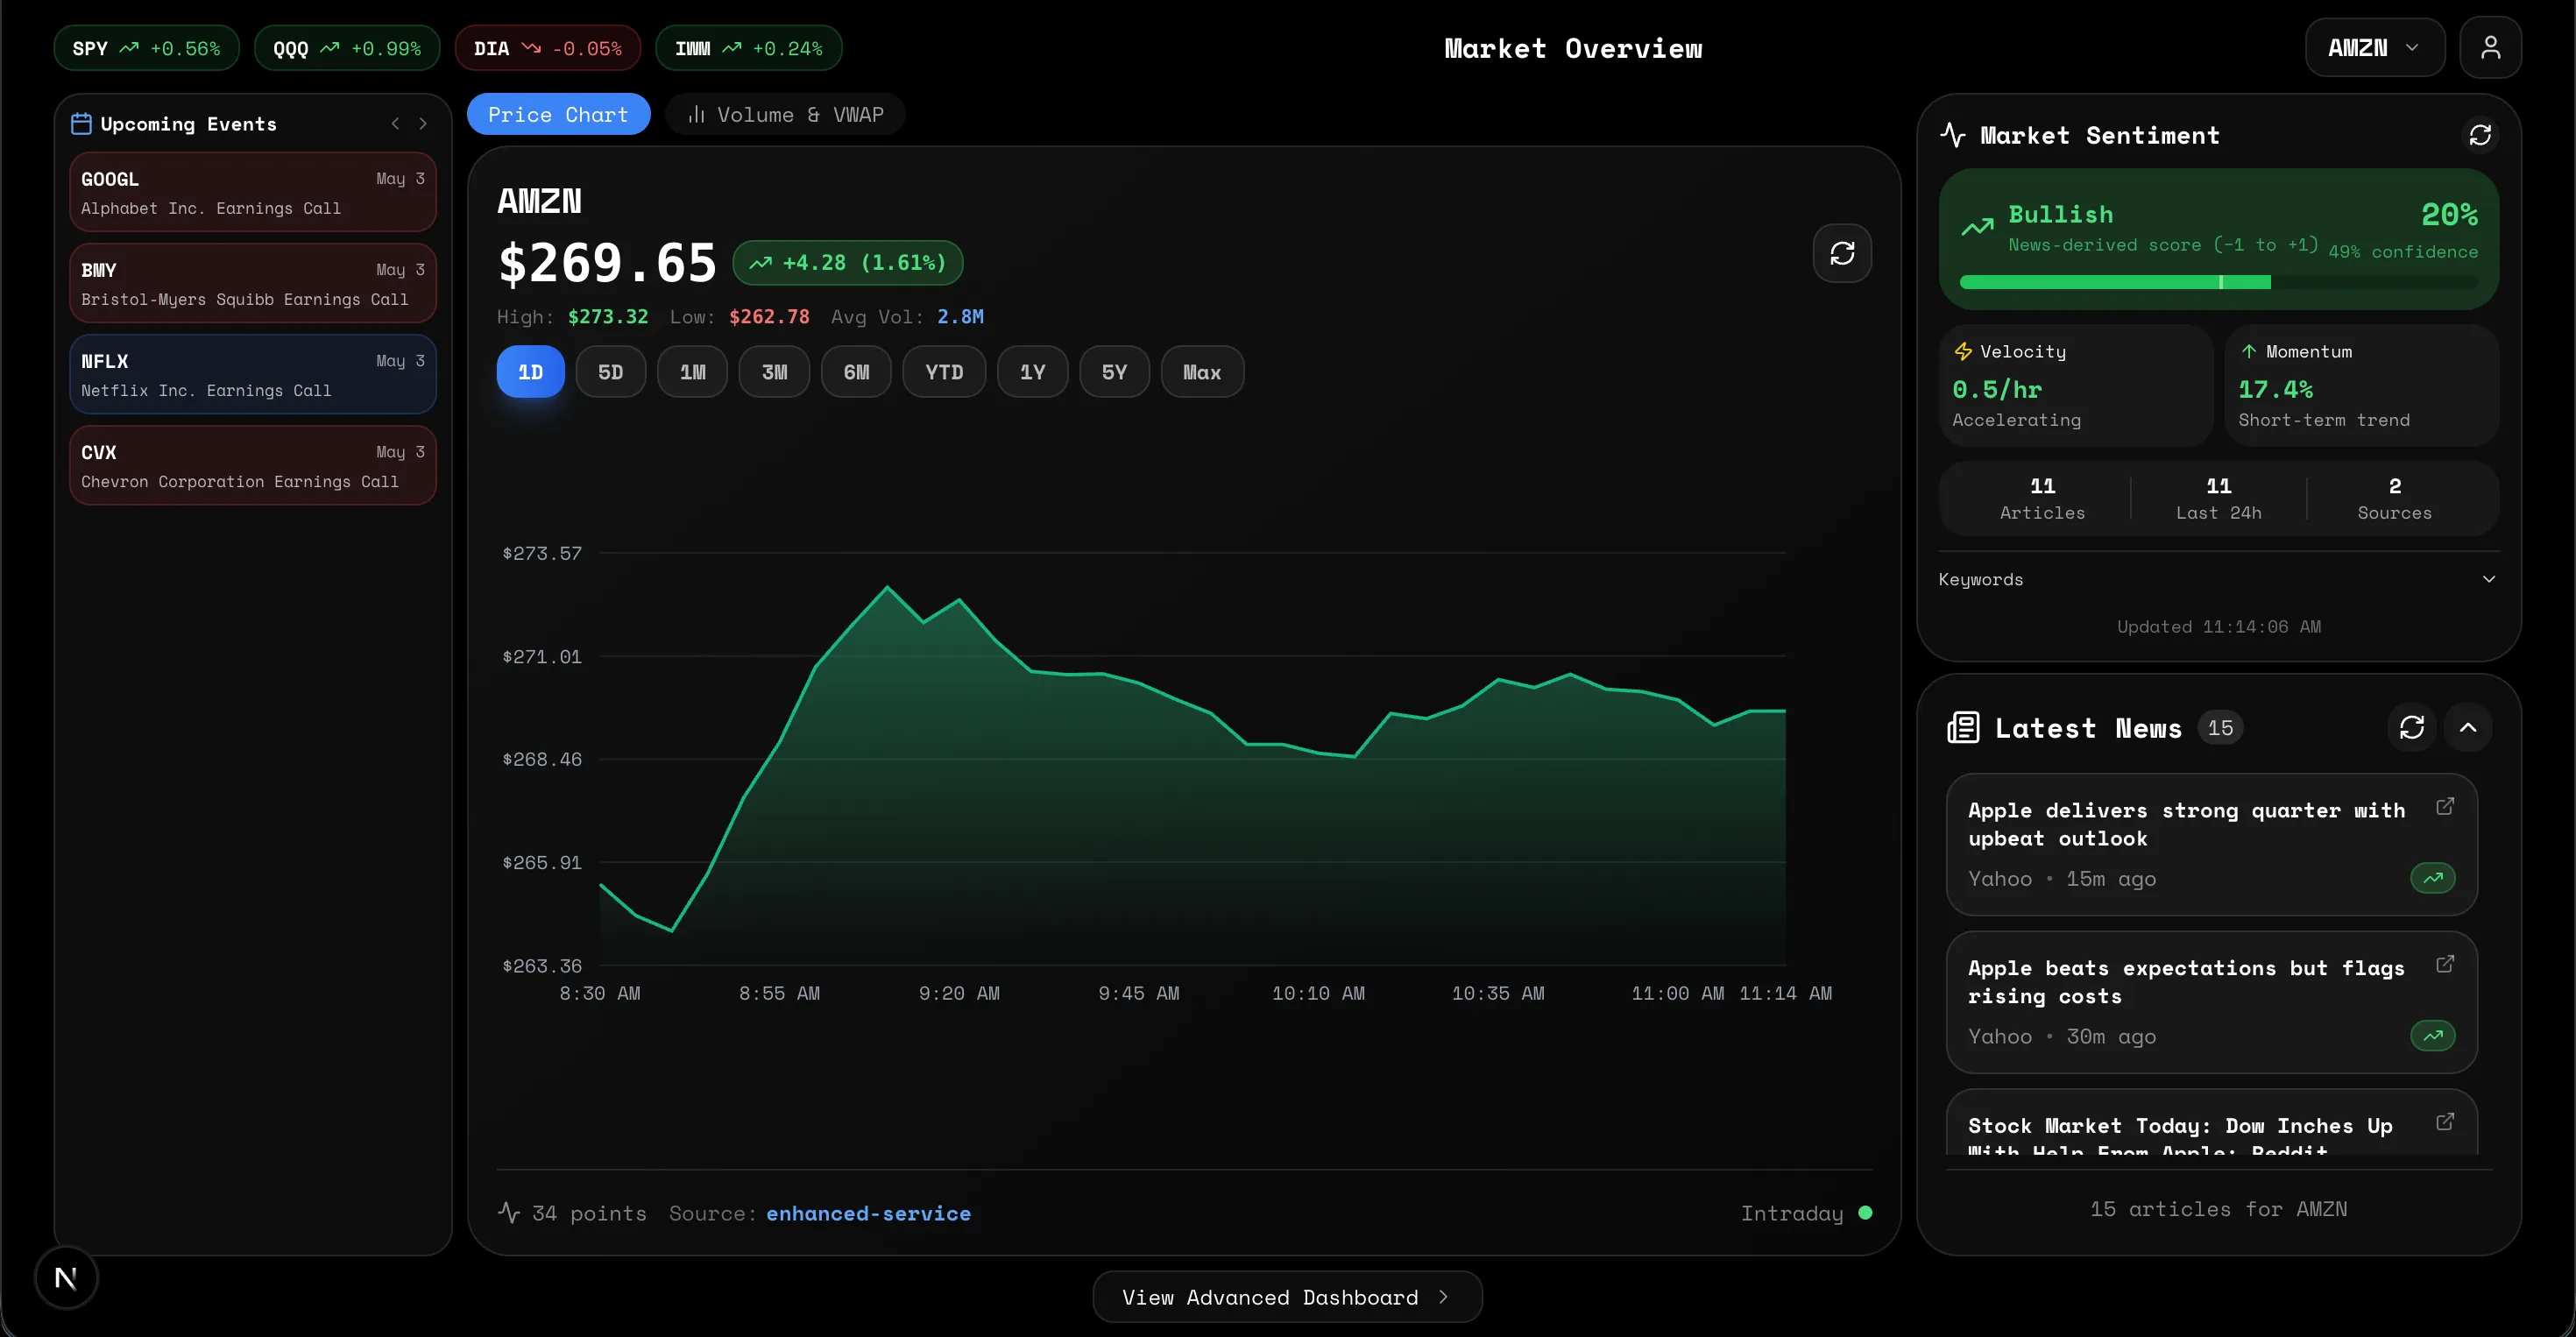
Task: Open the AMZN ticker dropdown
Action: [x=2375, y=47]
